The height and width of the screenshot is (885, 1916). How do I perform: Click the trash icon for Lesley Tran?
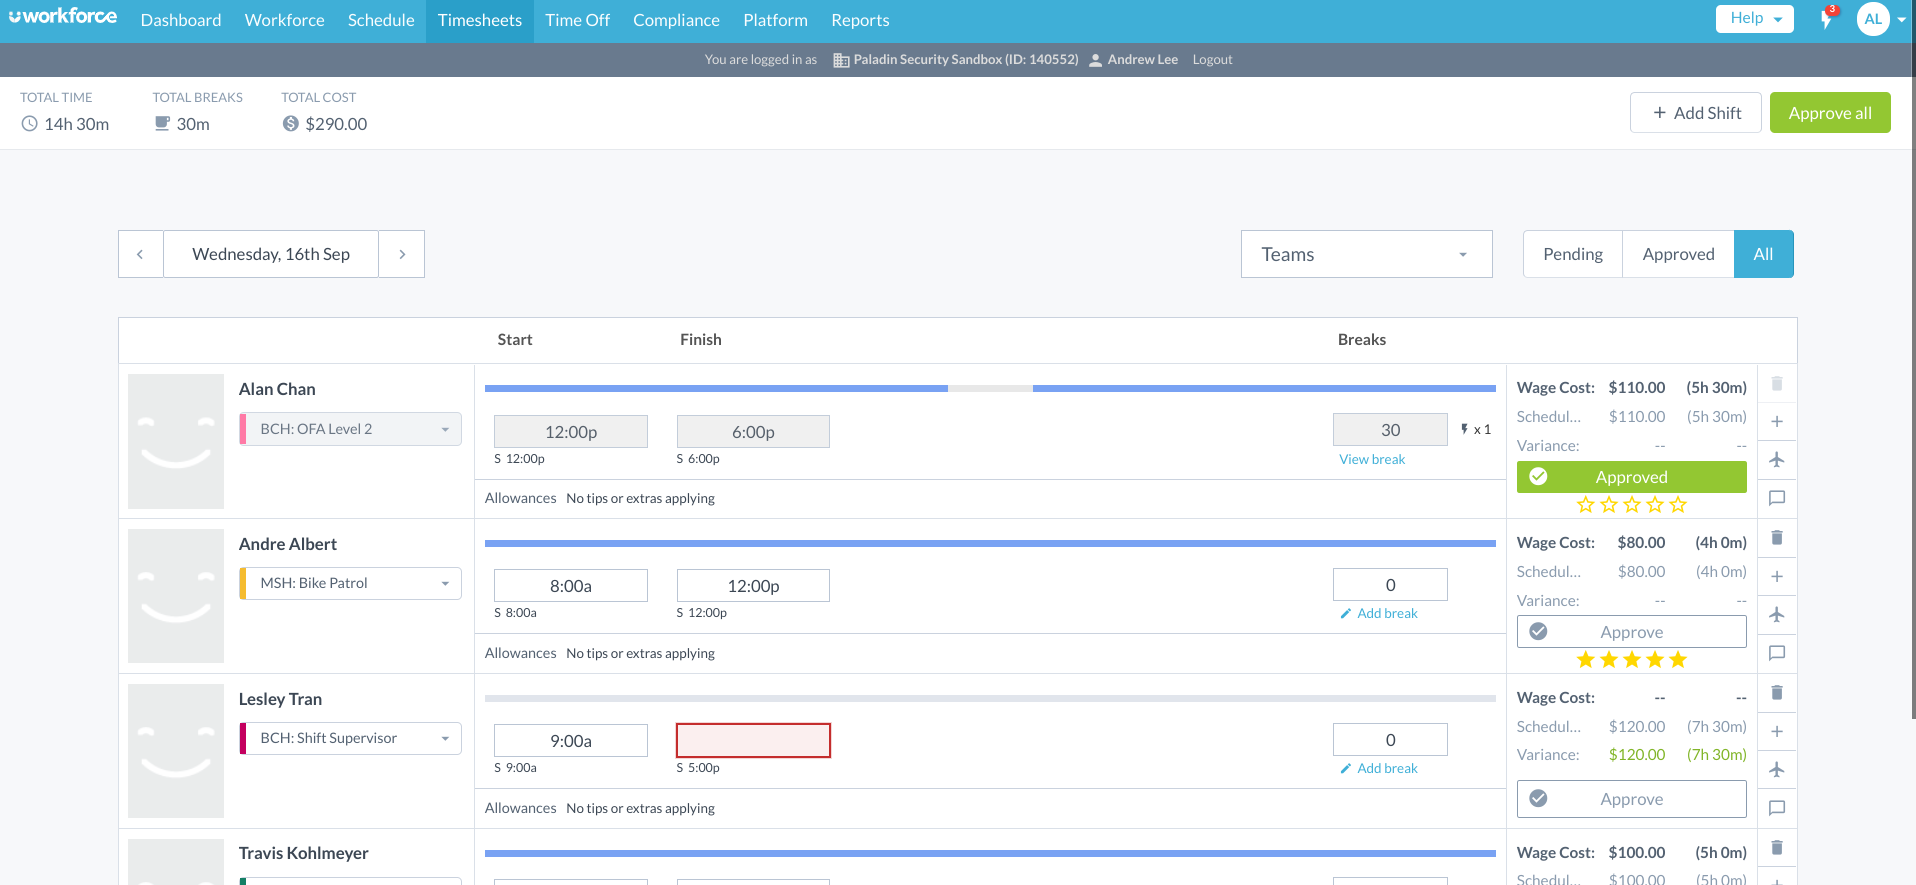point(1777,693)
